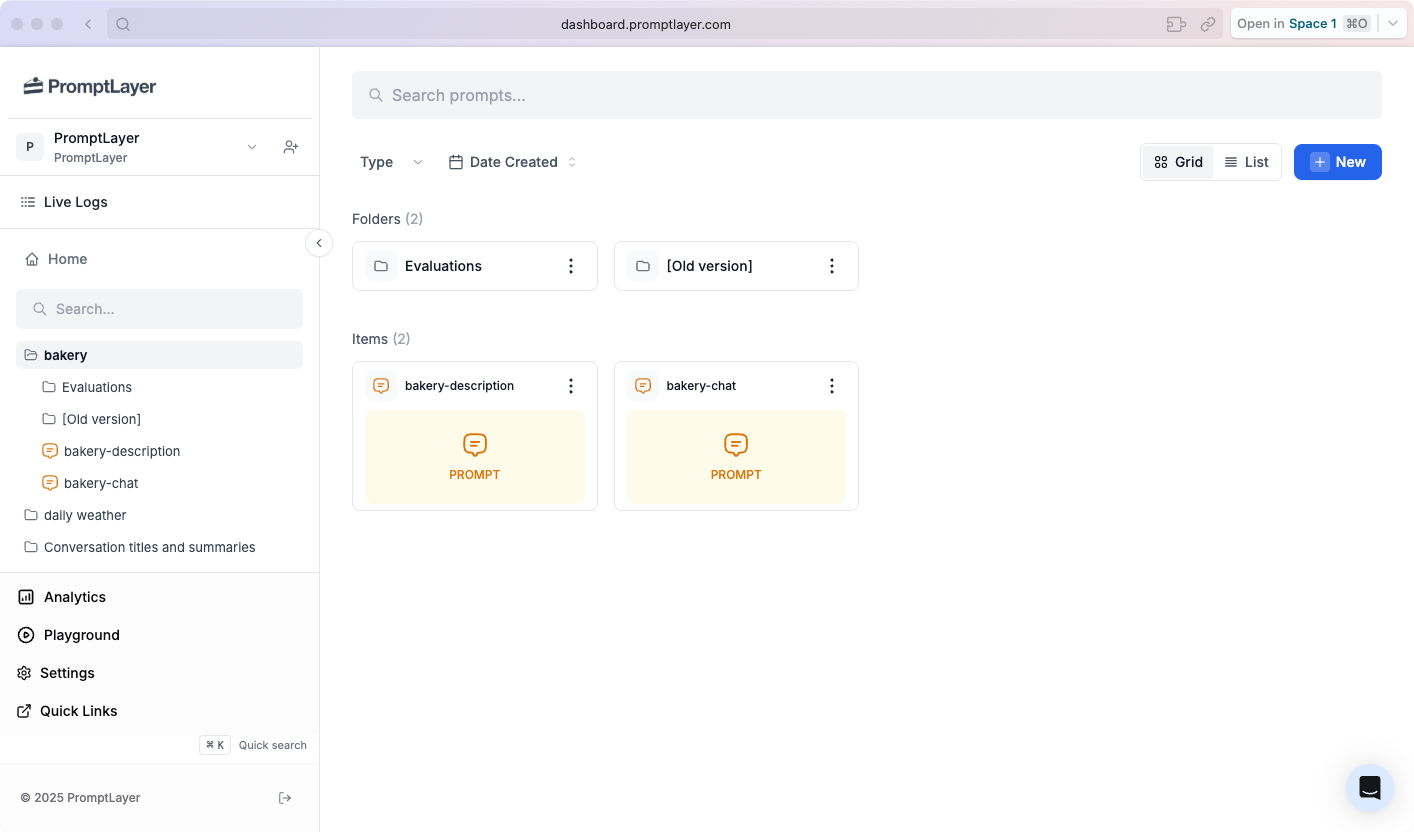Click the browser address bar search icon
The height and width of the screenshot is (832, 1414).
pyautogui.click(x=123, y=24)
